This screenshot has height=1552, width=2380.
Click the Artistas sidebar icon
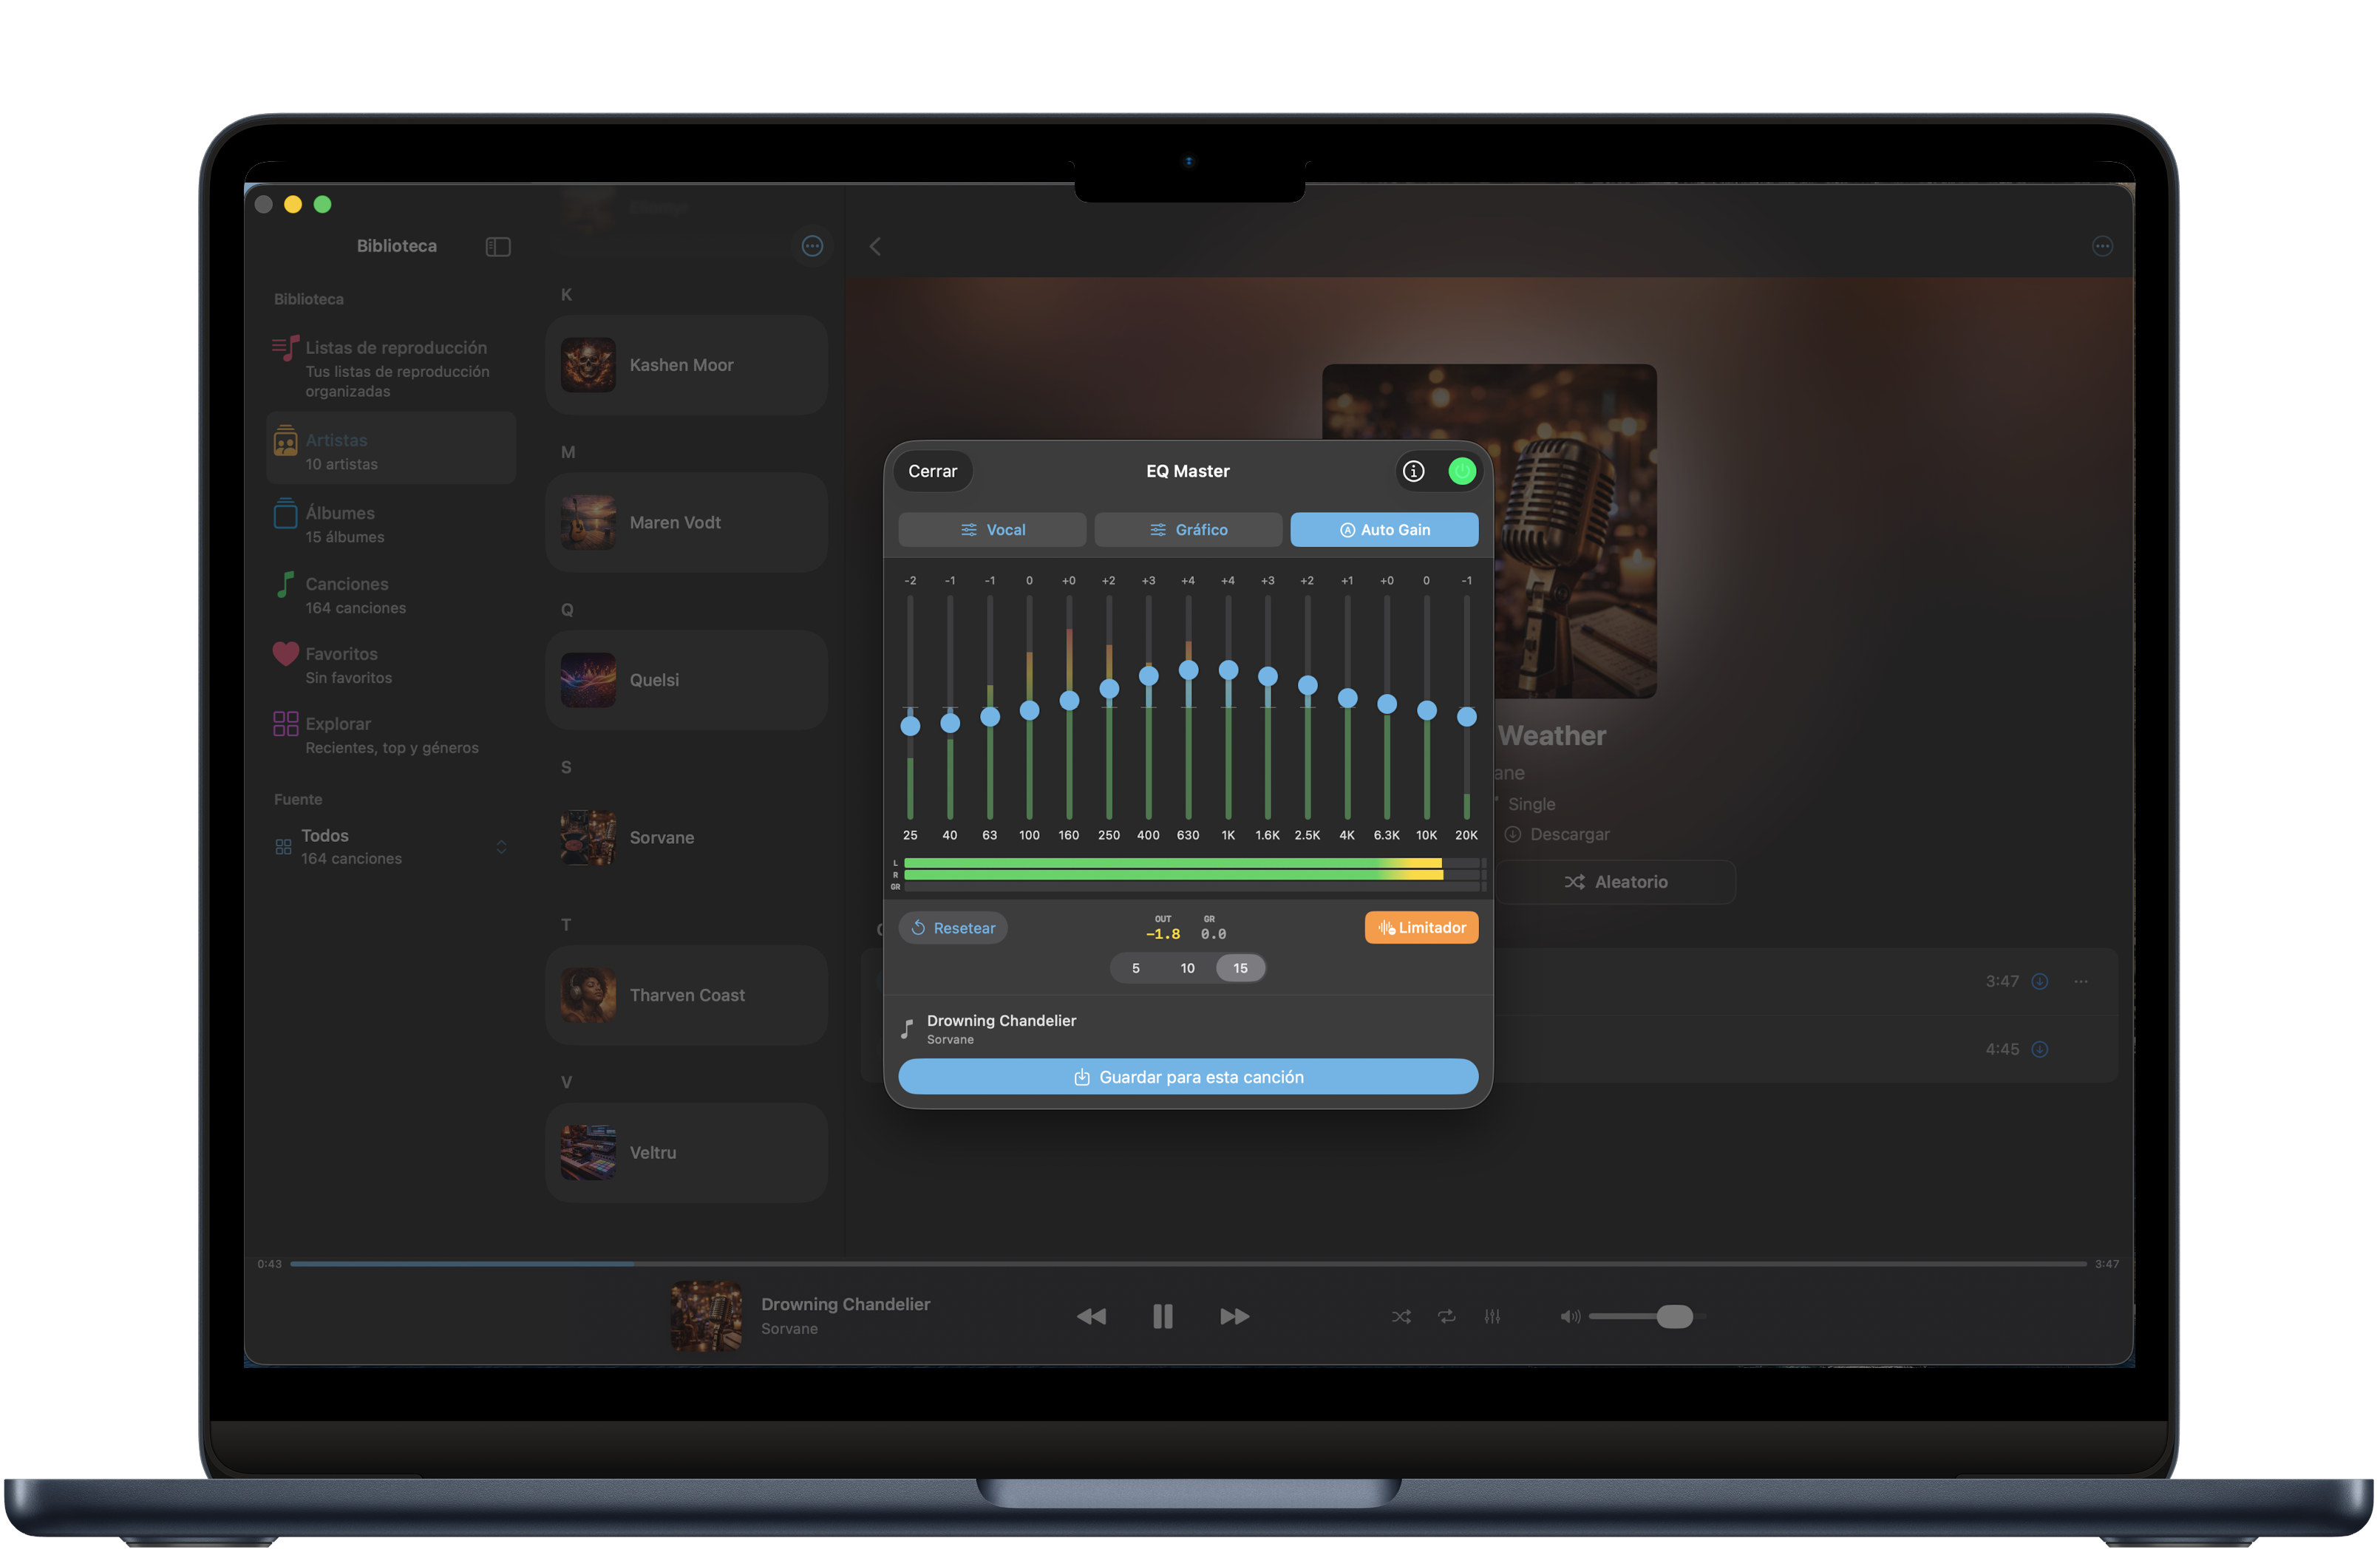[x=285, y=440]
